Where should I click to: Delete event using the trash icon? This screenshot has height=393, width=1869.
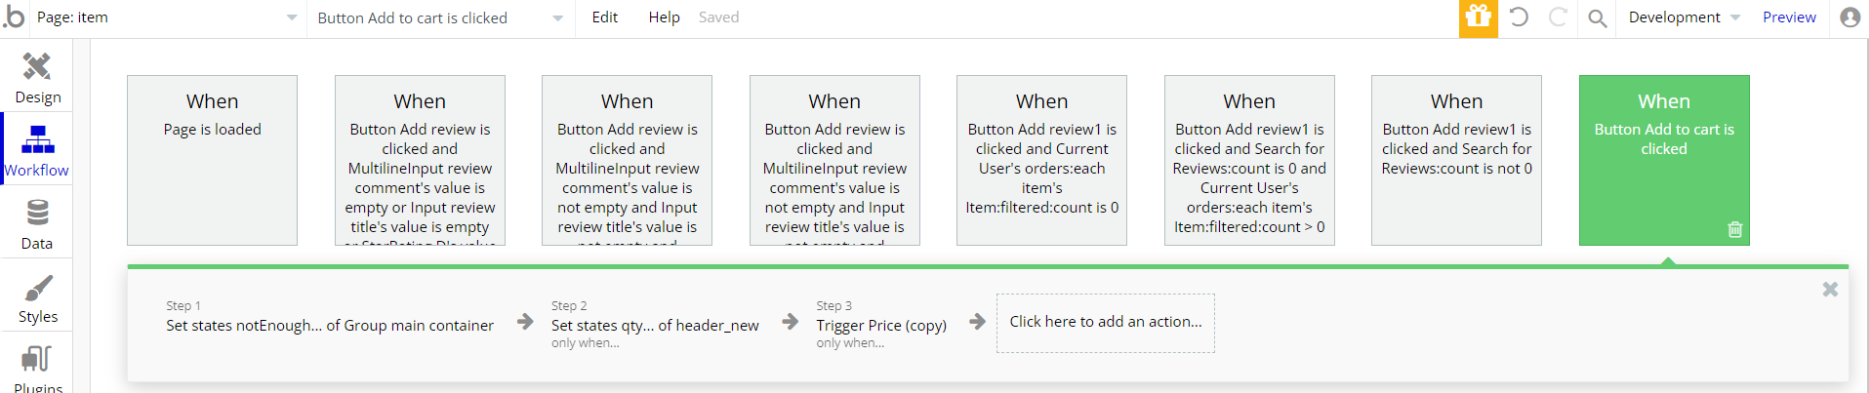click(1735, 229)
